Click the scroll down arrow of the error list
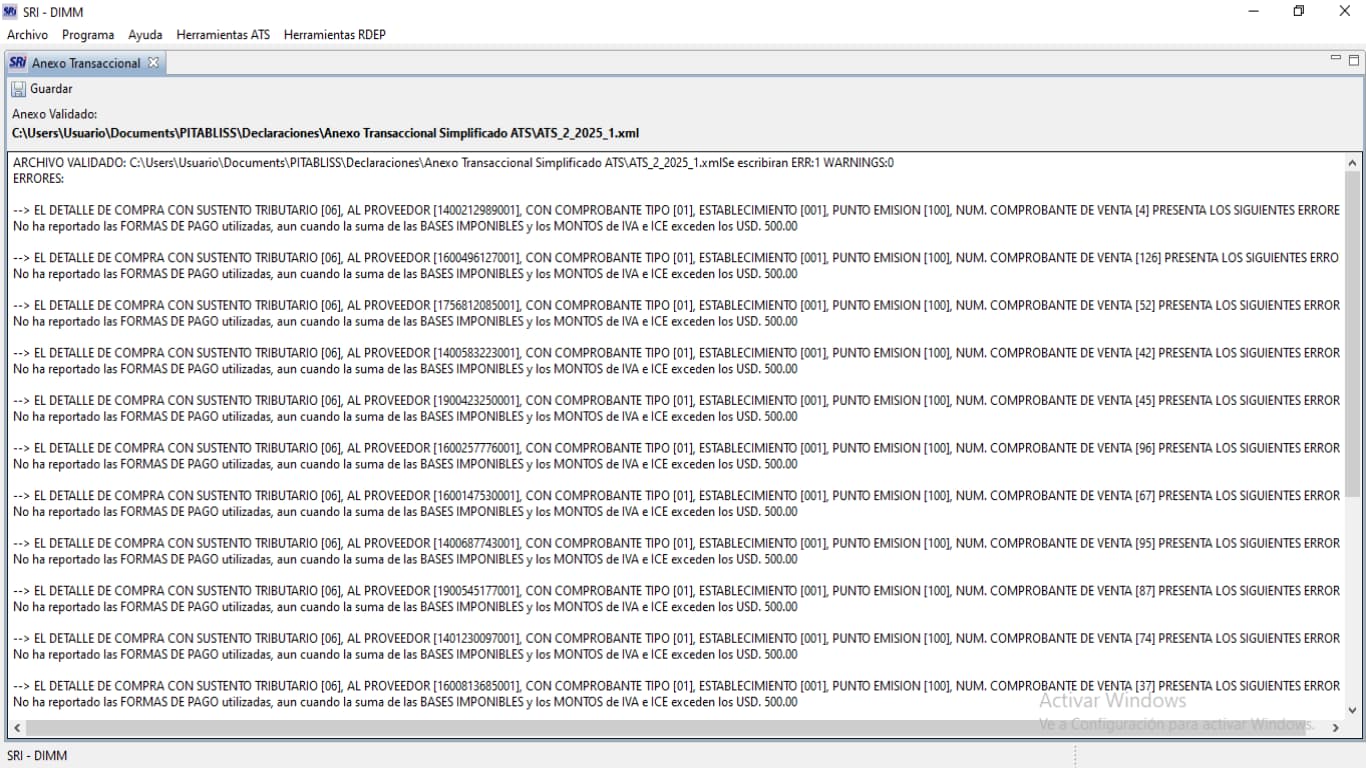 [x=1353, y=710]
